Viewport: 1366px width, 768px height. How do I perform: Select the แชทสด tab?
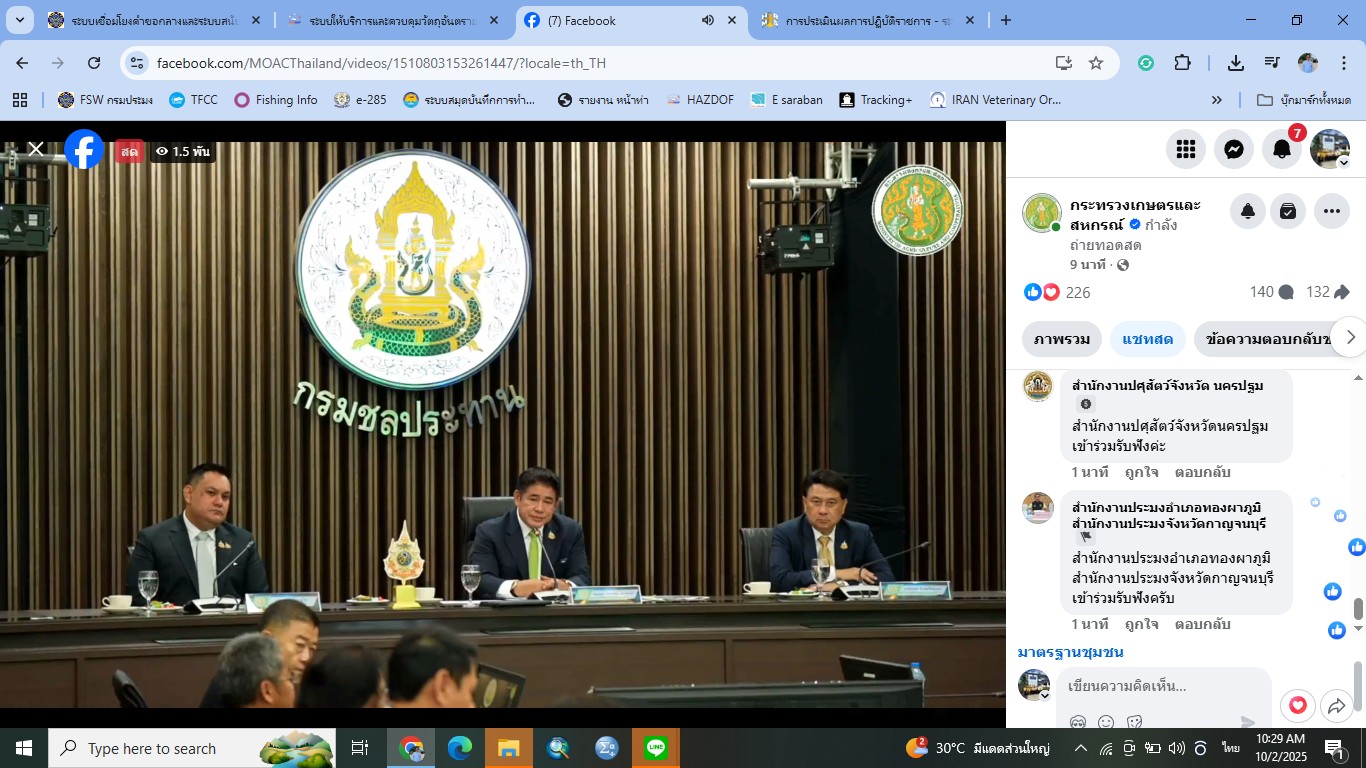[x=1147, y=339]
